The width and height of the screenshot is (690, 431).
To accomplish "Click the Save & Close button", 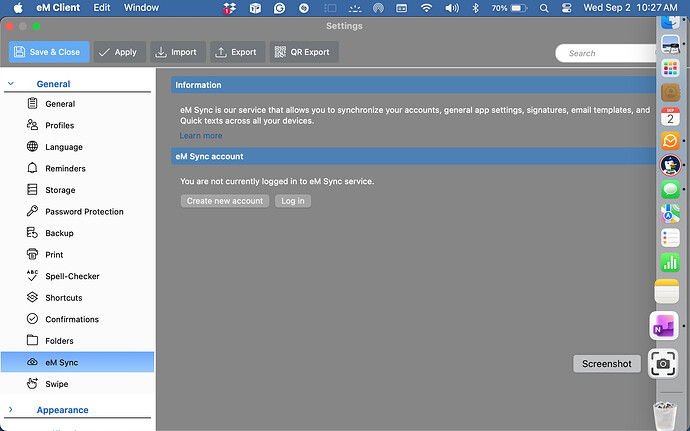I will [x=49, y=52].
